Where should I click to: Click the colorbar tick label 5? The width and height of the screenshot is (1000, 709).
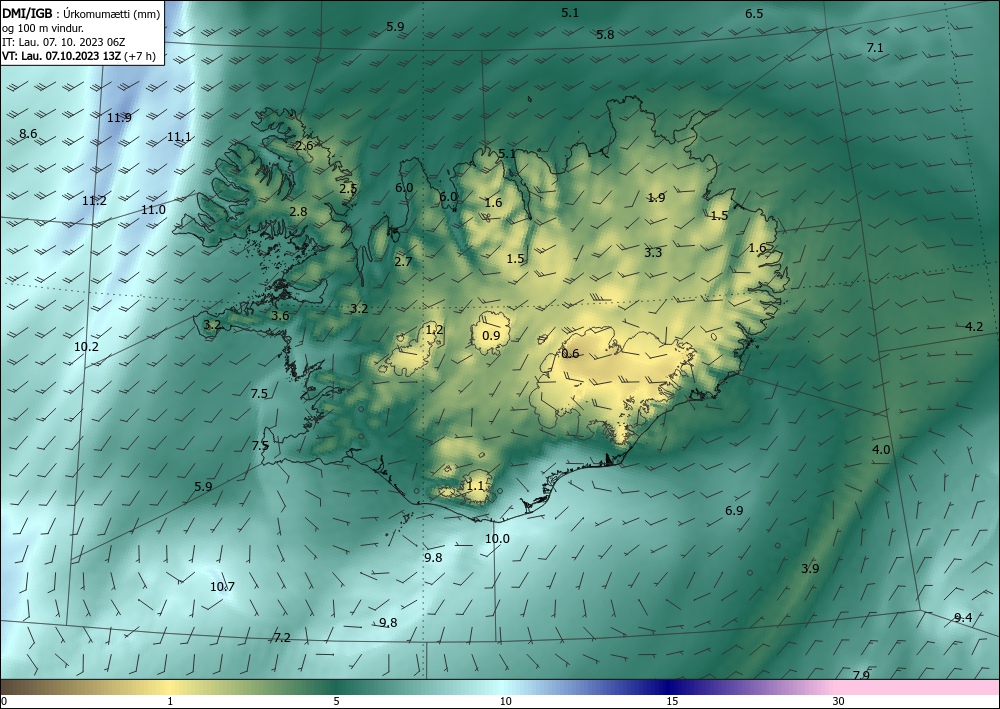[x=336, y=702]
